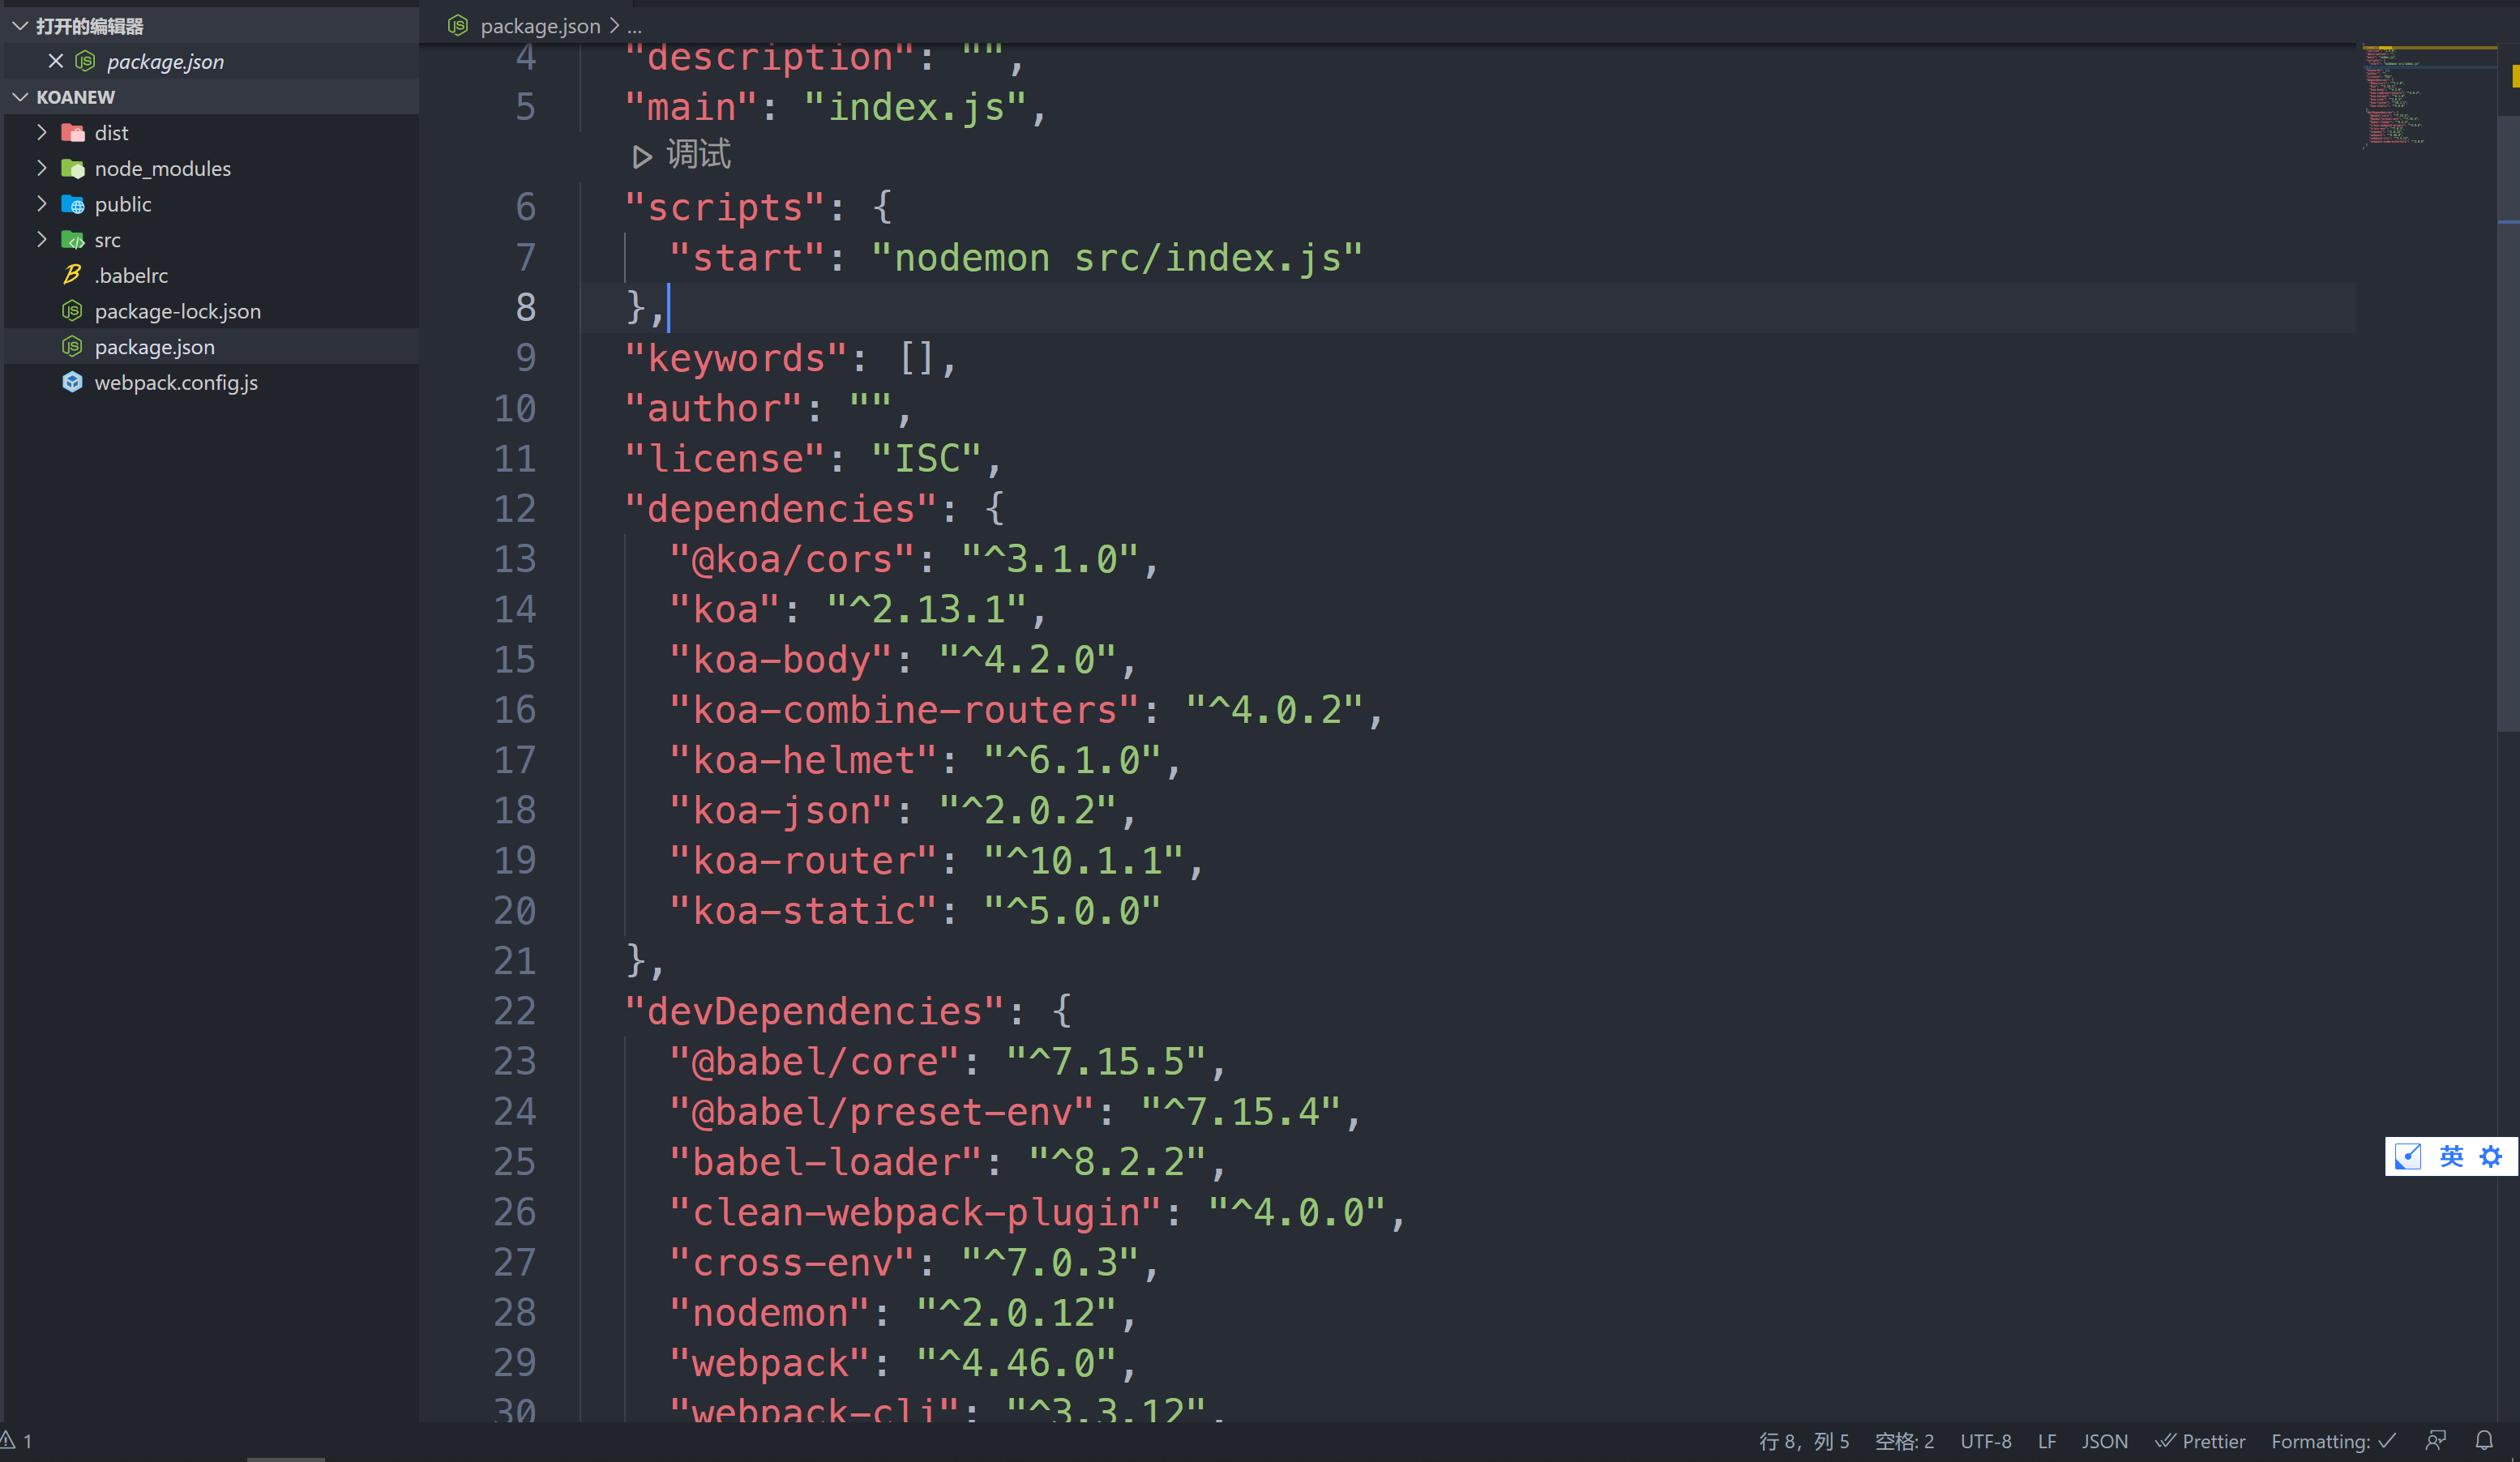This screenshot has height=1462, width=2520.
Task: Click the Node icon in the breadcrumb
Action: [458, 25]
